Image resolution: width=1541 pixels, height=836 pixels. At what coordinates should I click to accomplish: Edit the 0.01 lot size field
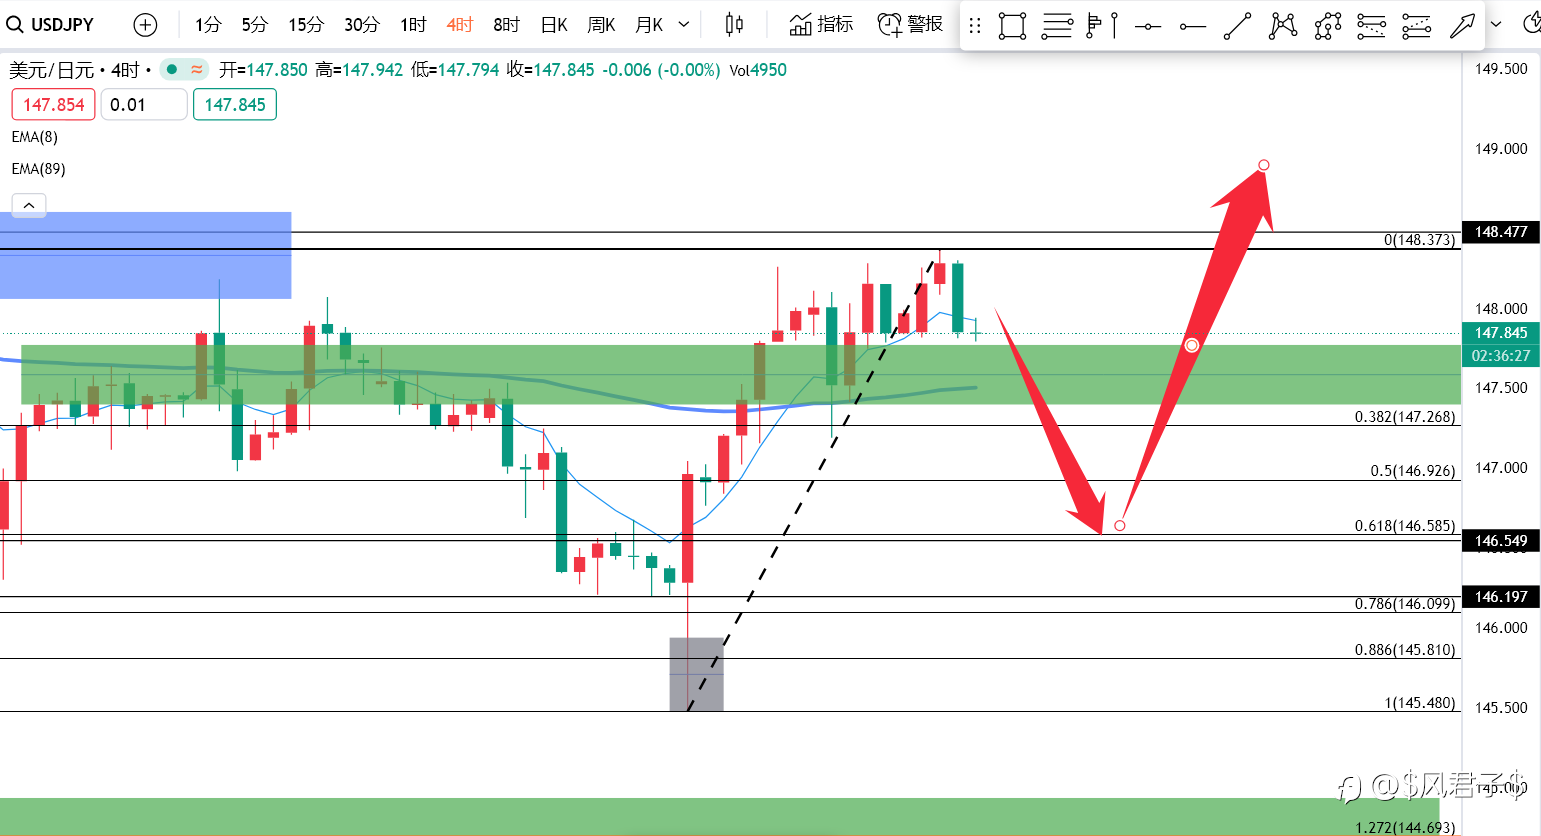pos(144,105)
